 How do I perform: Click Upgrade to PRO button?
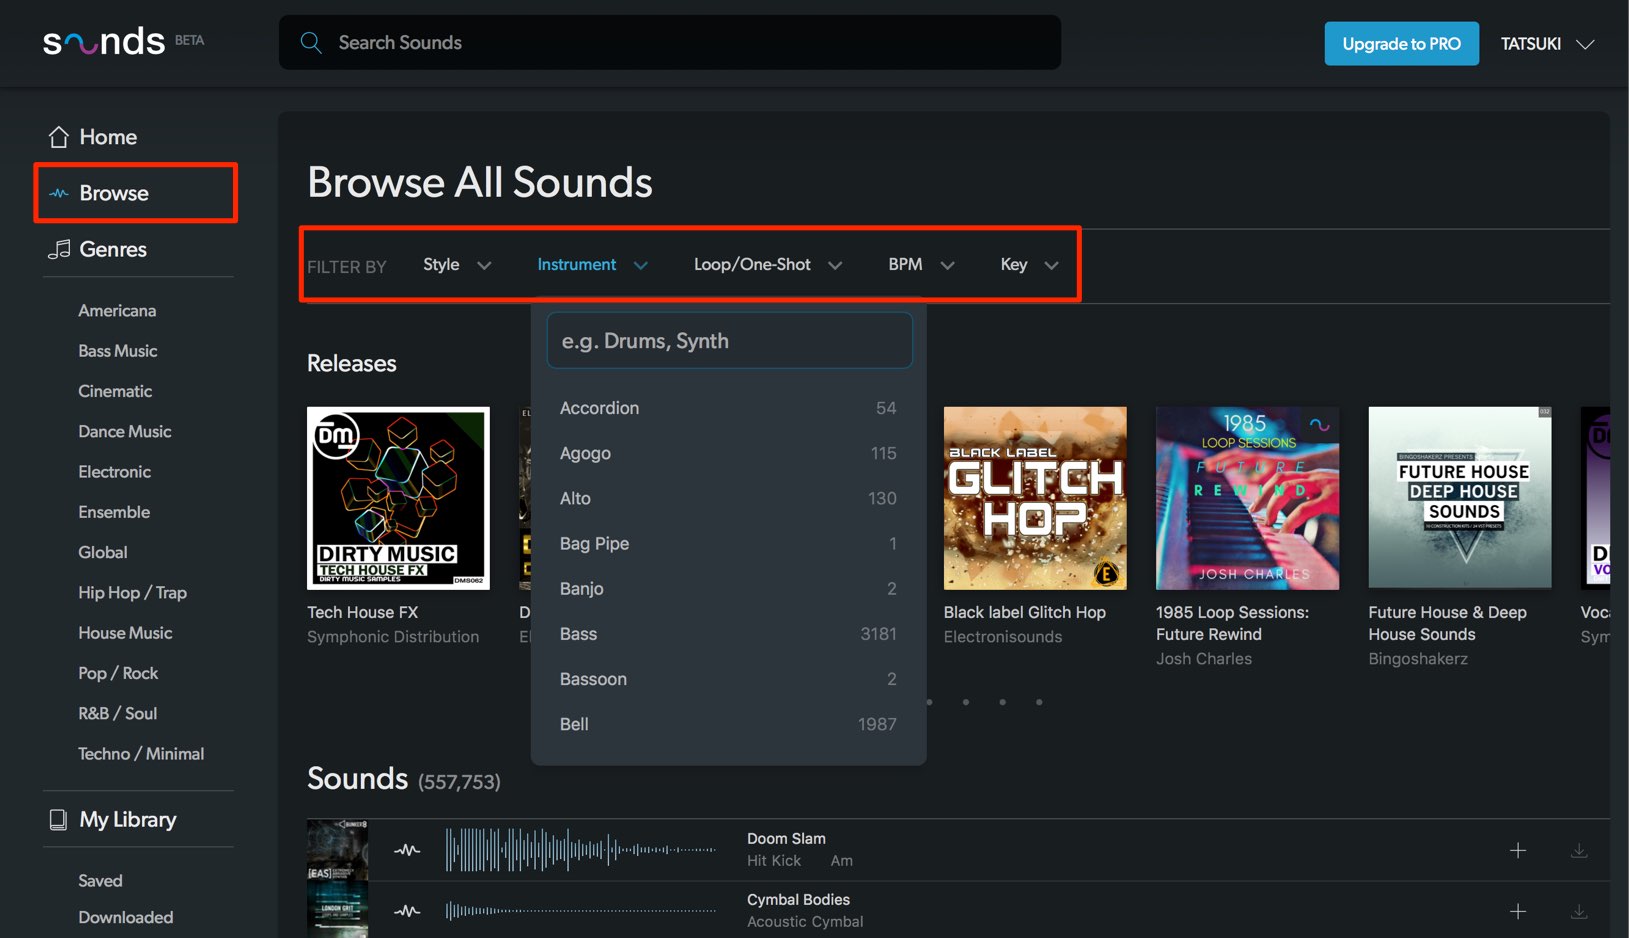point(1401,44)
